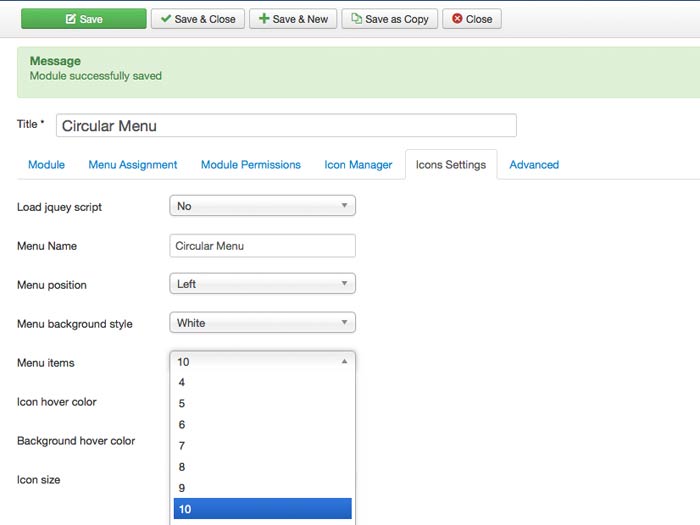
Task: Click the Save & Close button
Action: click(x=197, y=19)
